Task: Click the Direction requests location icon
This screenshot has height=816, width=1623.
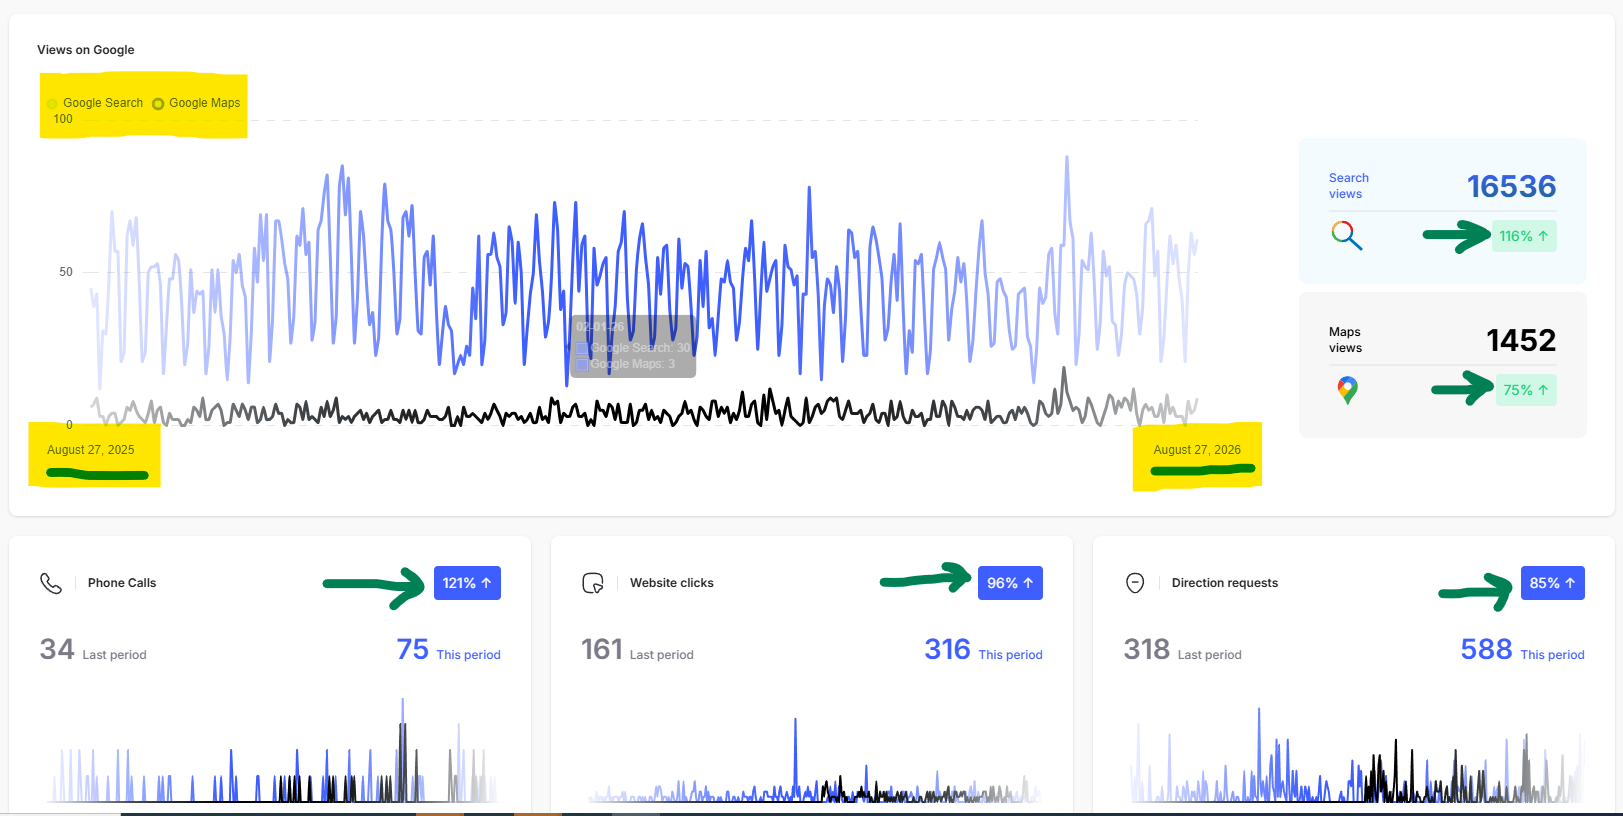Action: 1135,583
